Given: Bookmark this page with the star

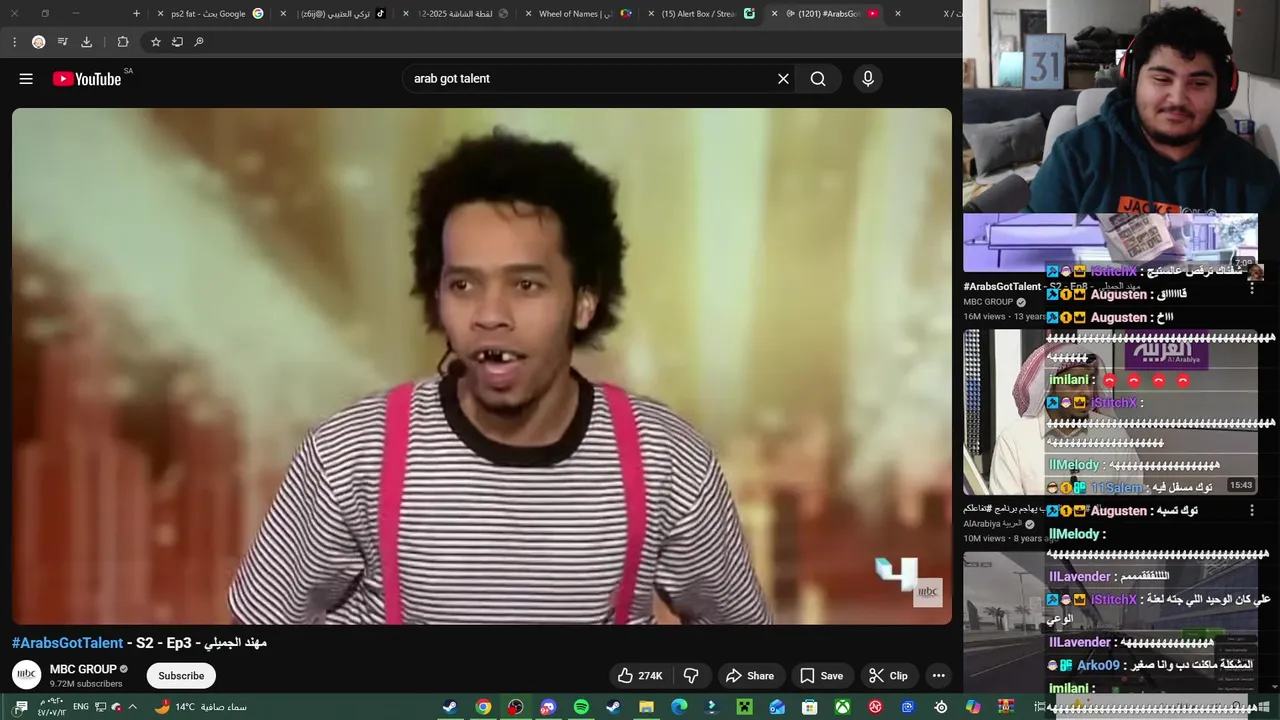Looking at the screenshot, I should (x=155, y=42).
